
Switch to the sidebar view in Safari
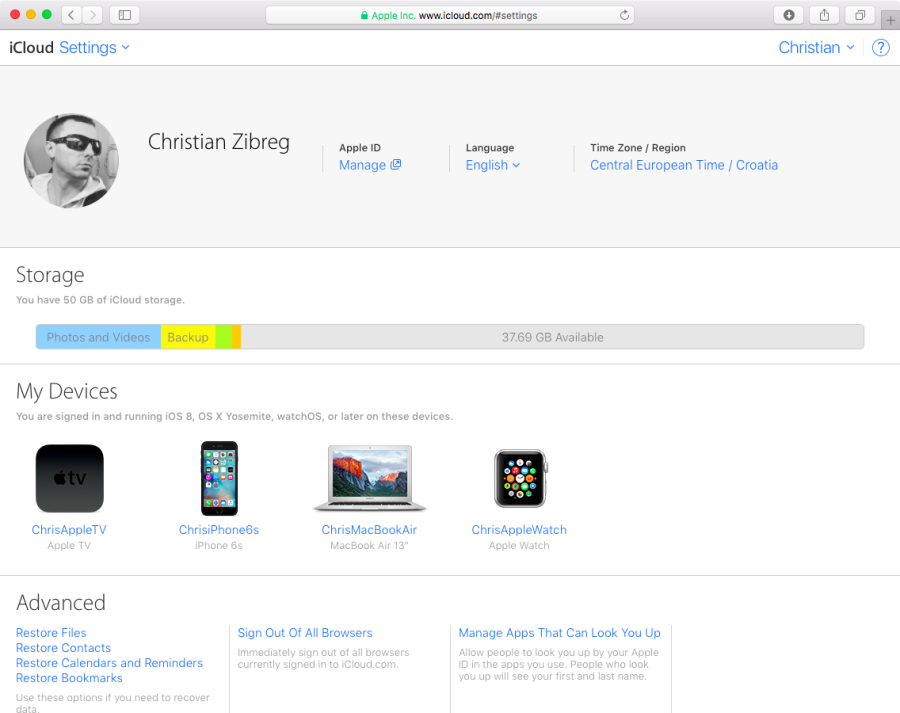(123, 14)
